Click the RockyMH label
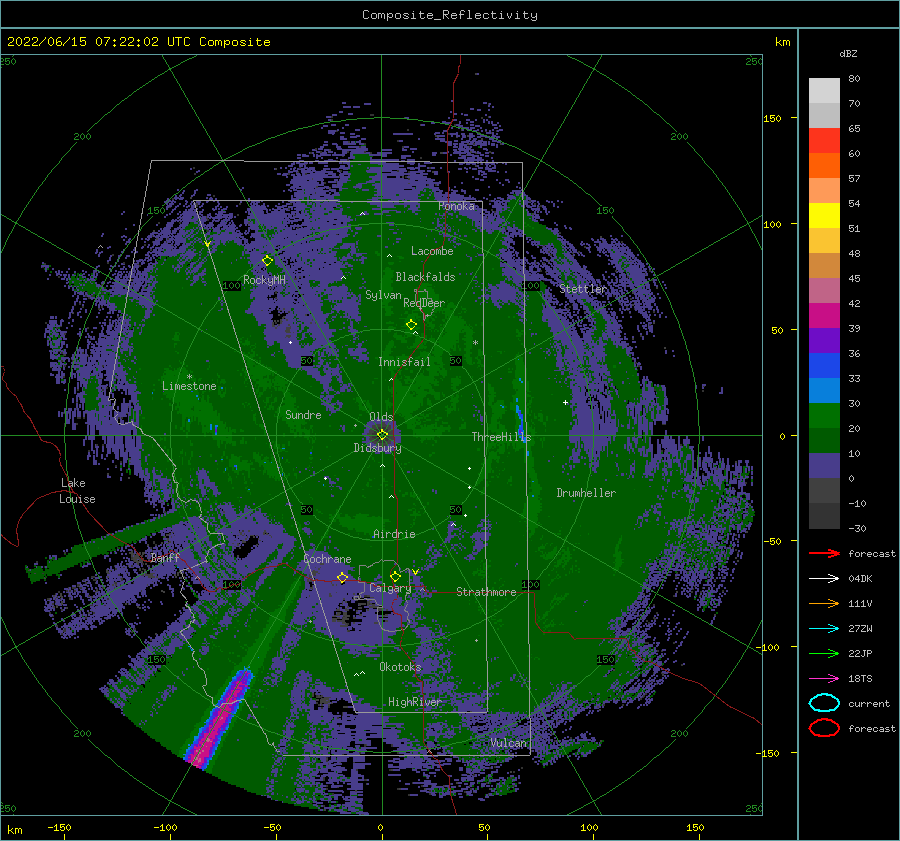The height and width of the screenshot is (841, 900). tap(264, 280)
